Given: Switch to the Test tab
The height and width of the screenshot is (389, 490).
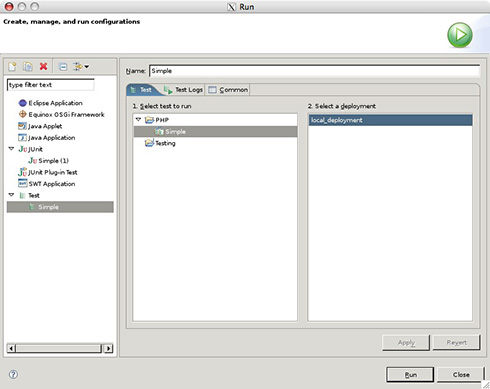Looking at the screenshot, I should point(143,90).
